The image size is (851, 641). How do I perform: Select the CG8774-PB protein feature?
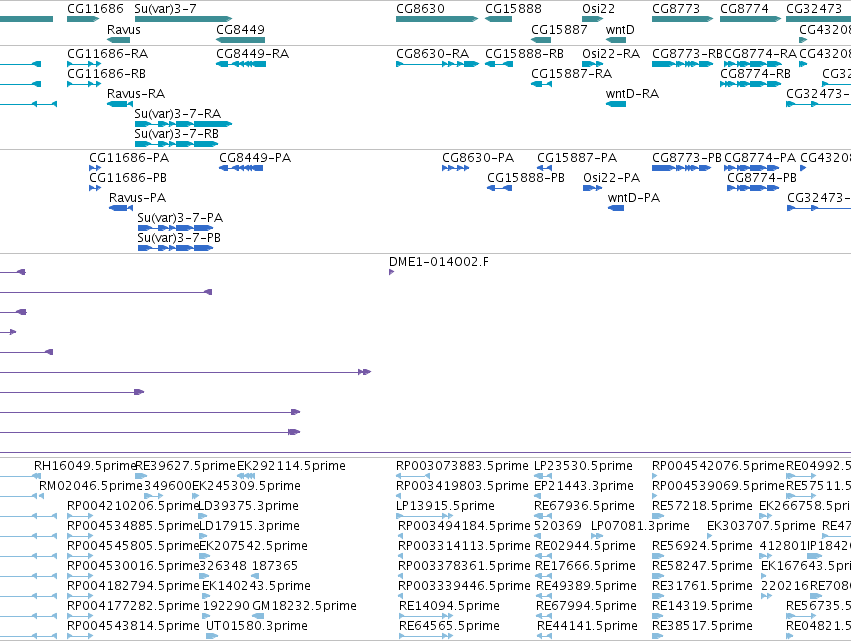click(x=753, y=188)
